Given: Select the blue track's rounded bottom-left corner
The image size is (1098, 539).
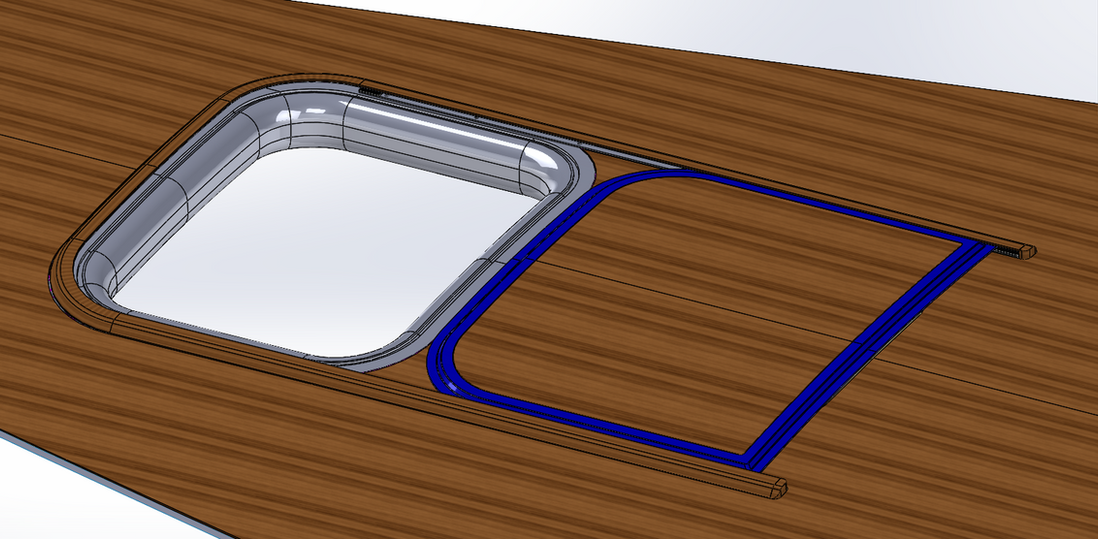Looking at the screenshot, I should 446,368.
